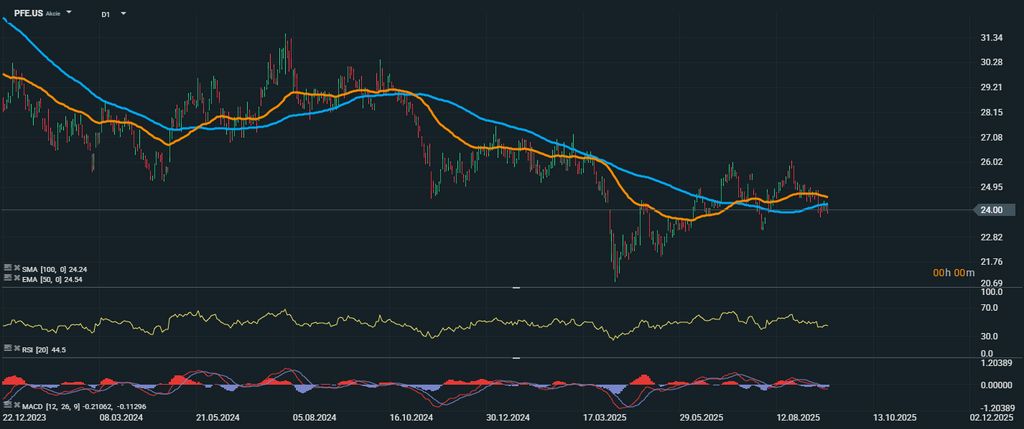Remove the RSI indicator with X icon
This screenshot has width=1024, height=429.
18,350
